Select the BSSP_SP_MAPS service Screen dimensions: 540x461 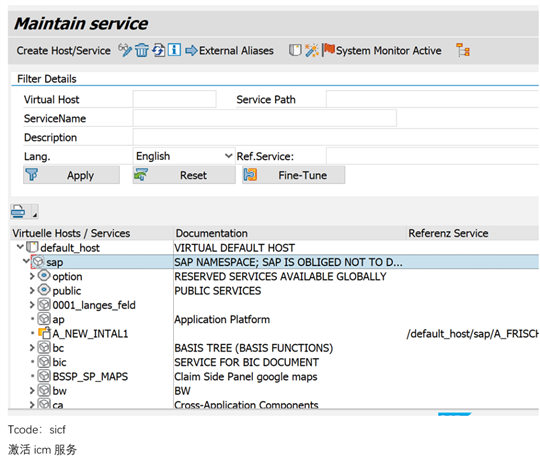(90, 377)
